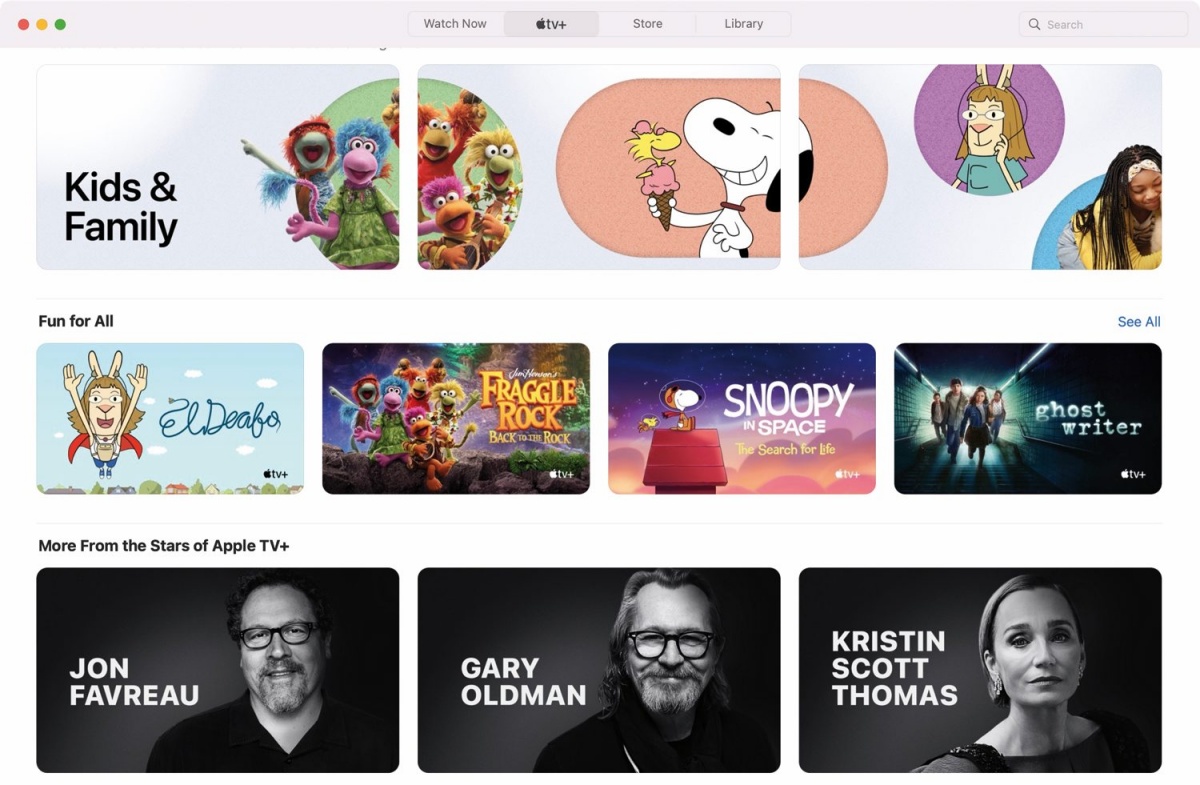This screenshot has height=785, width=1200.
Task: Click the yellow minimize window button
Action: pos(42,24)
